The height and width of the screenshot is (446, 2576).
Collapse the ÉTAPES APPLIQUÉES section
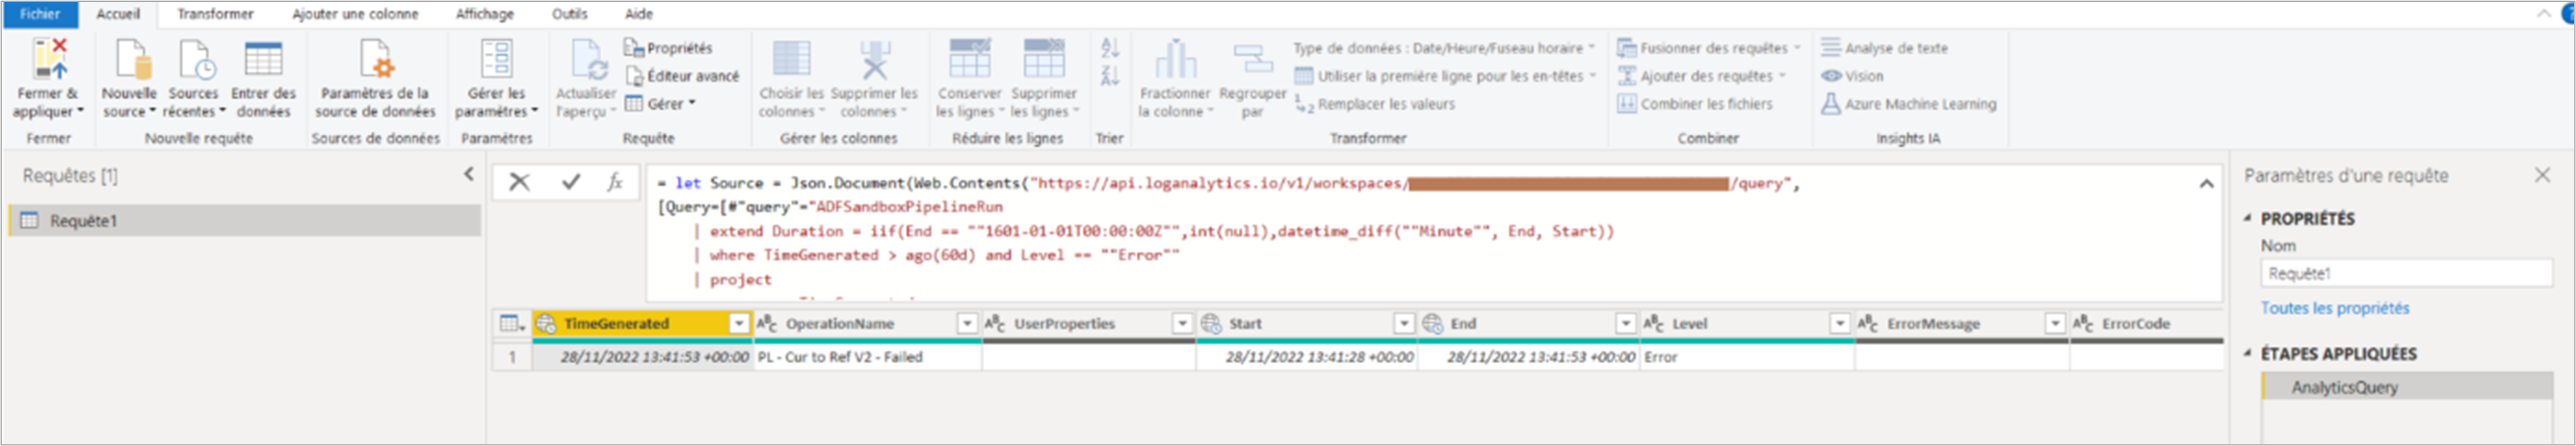pos(2247,353)
